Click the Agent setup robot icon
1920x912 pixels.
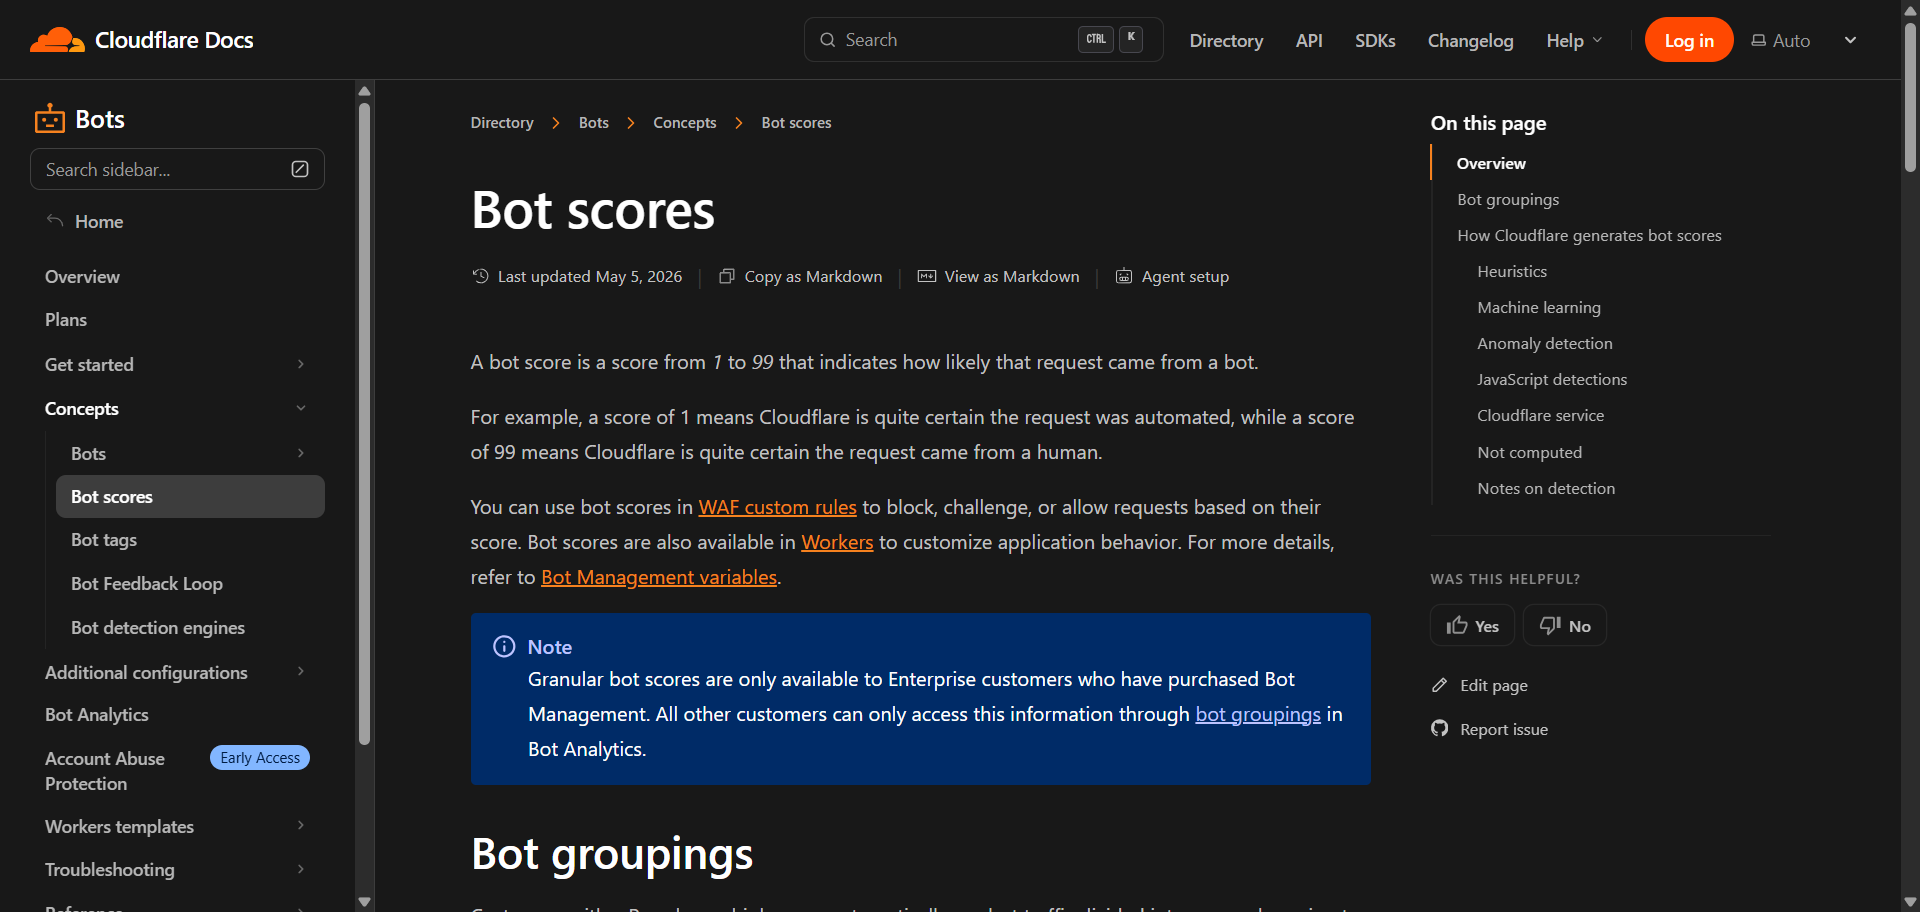click(1124, 276)
